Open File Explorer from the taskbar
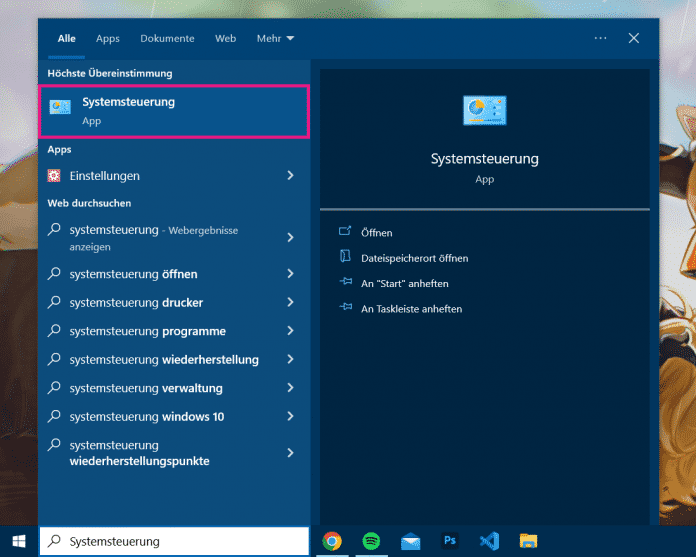Image resolution: width=696 pixels, height=557 pixels. (x=528, y=541)
